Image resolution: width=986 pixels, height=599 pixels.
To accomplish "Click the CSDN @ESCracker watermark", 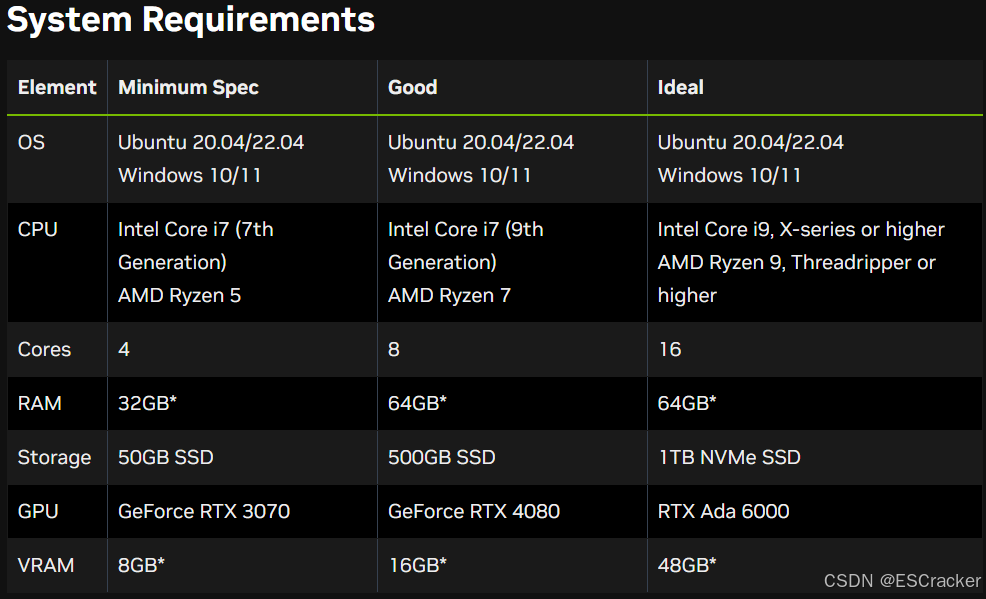I will (x=902, y=581).
